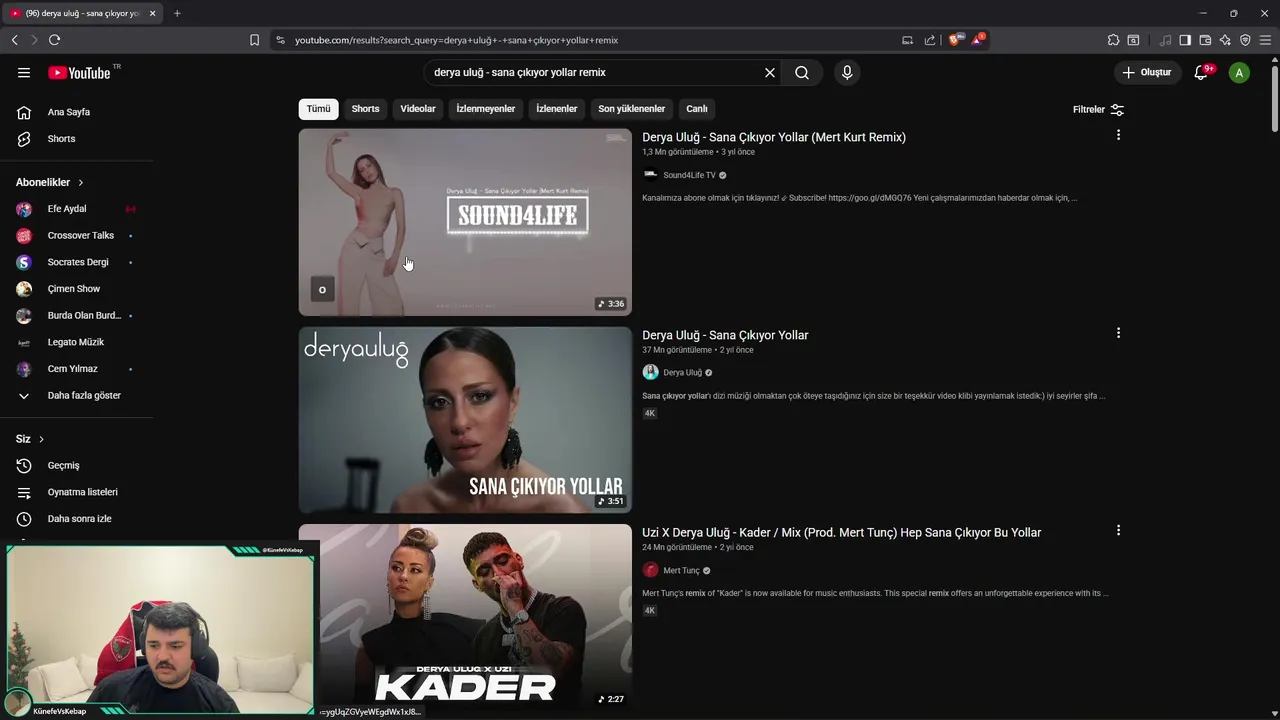Open Daha sonra izle watch later
Viewport: 1280px width, 720px height.
(78, 519)
